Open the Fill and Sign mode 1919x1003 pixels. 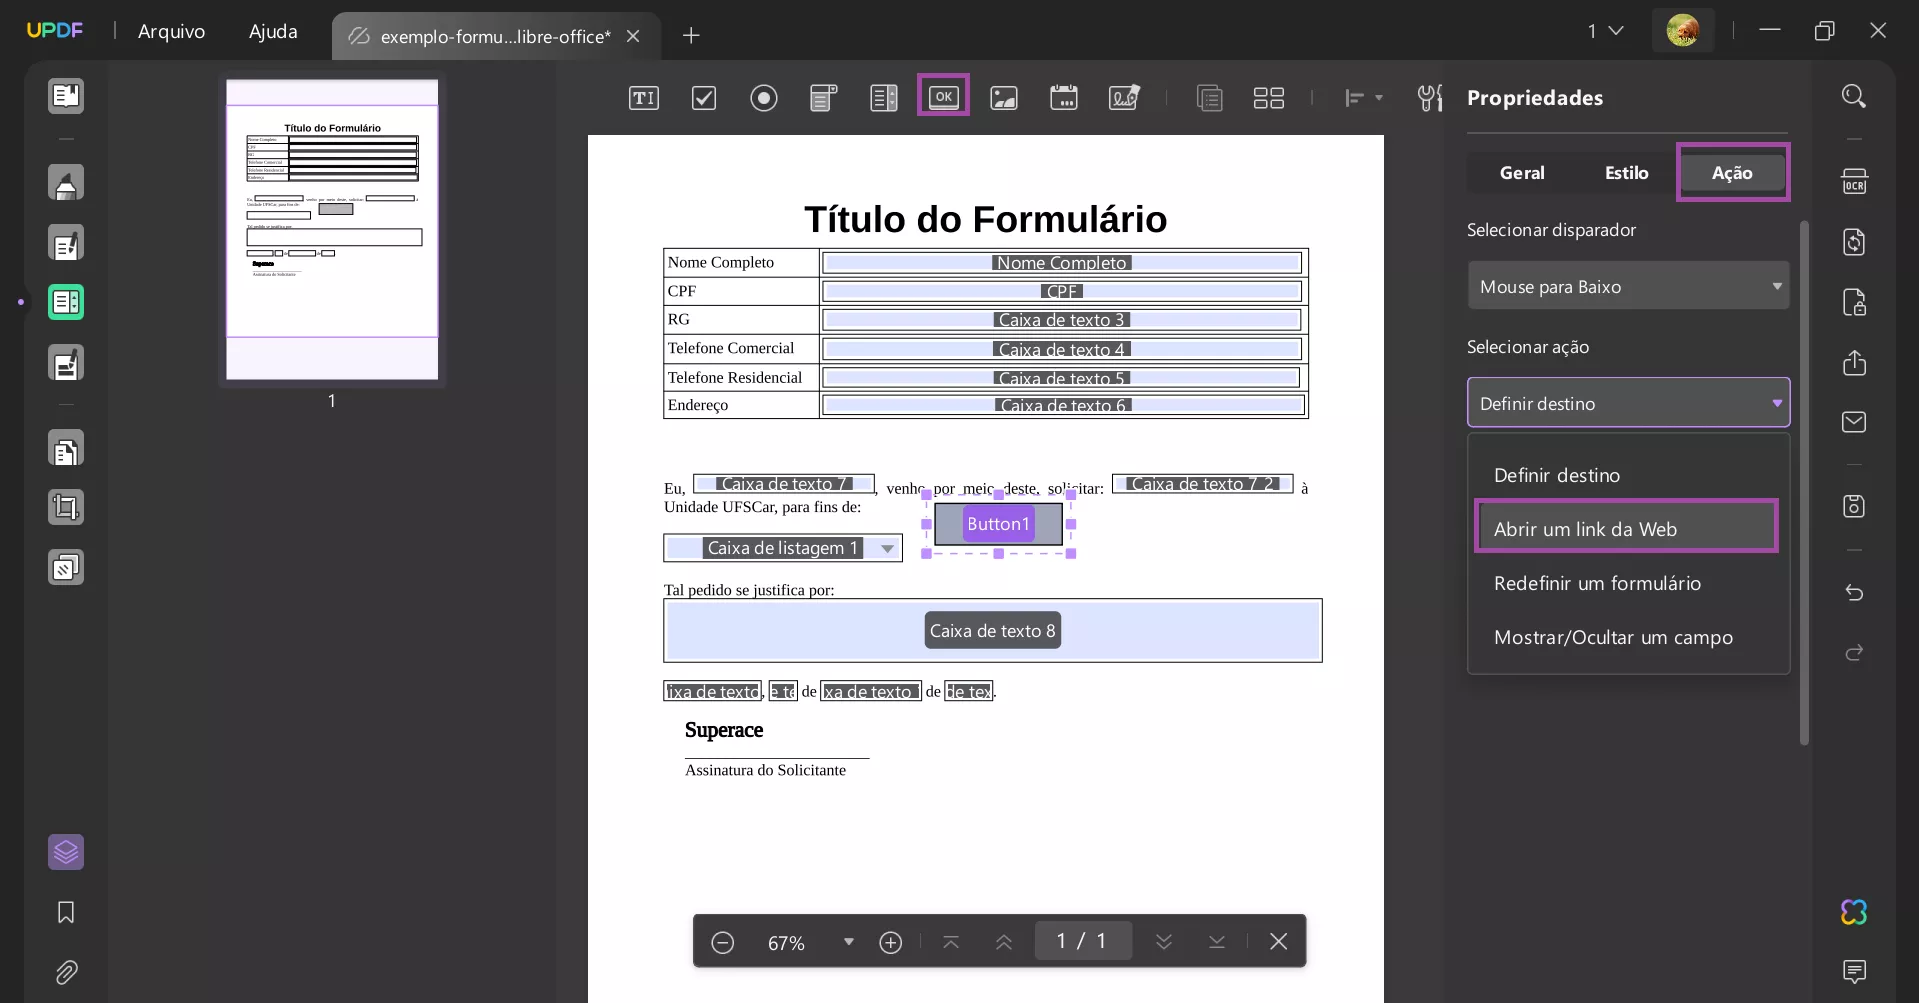click(66, 363)
